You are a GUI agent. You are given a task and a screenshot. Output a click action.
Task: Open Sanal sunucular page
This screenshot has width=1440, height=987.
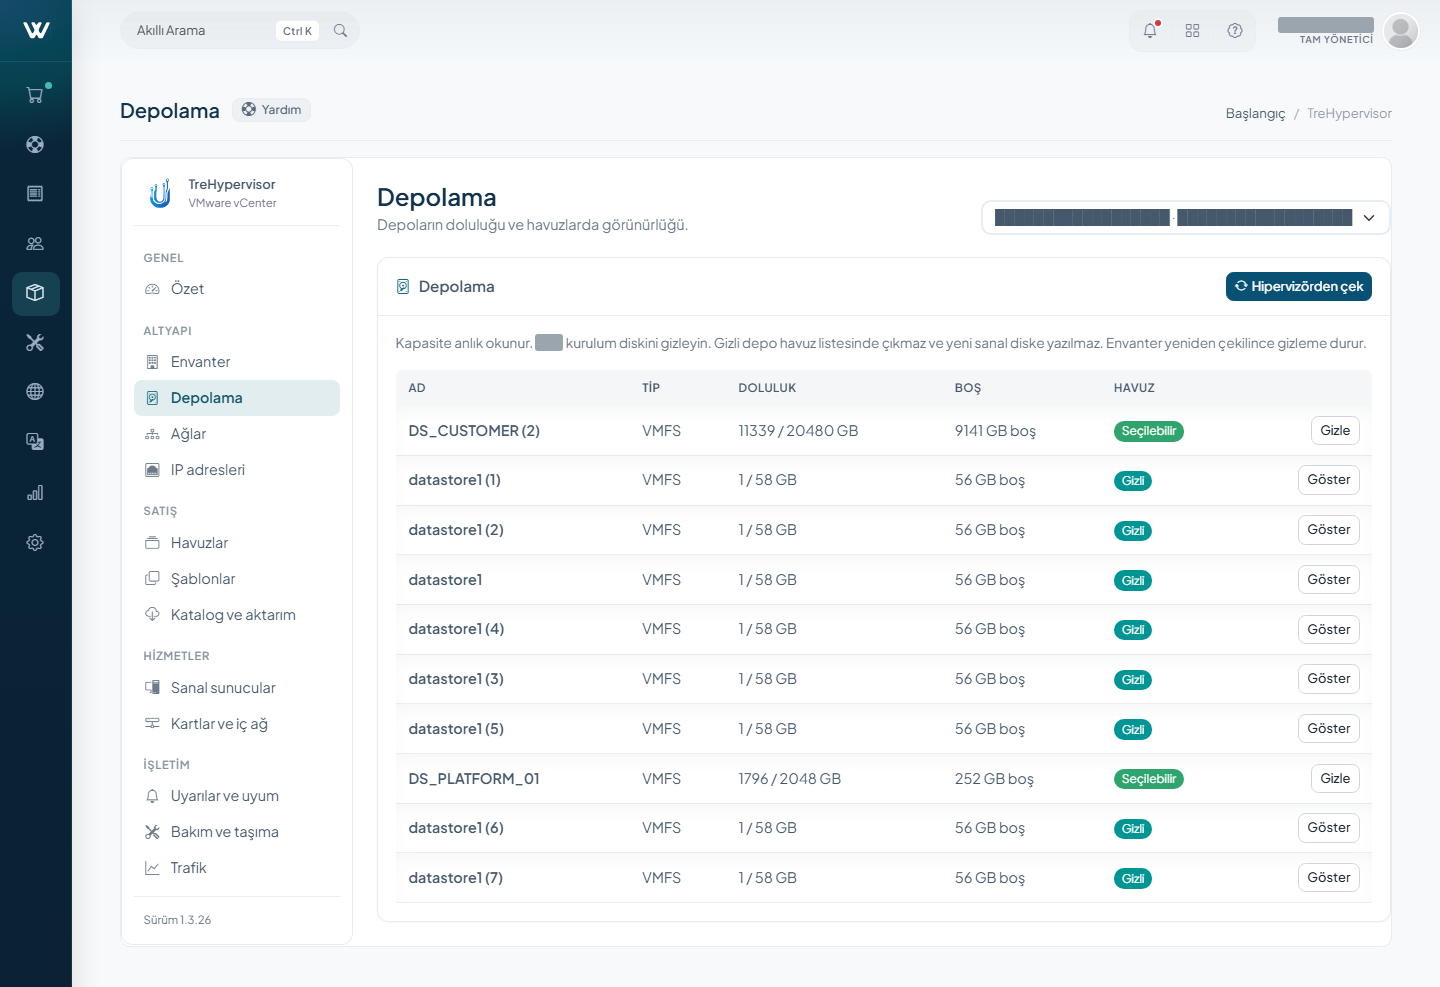pos(237,688)
